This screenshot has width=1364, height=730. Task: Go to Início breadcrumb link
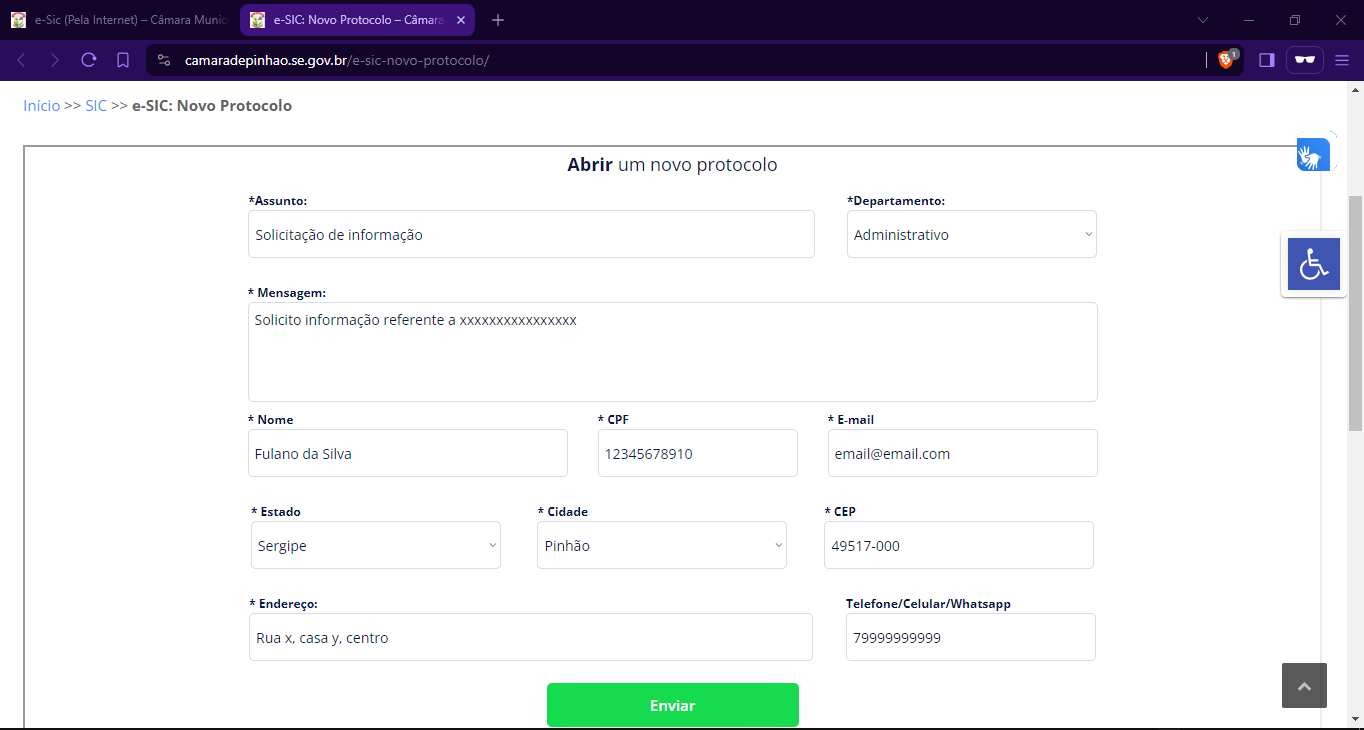pyautogui.click(x=42, y=106)
